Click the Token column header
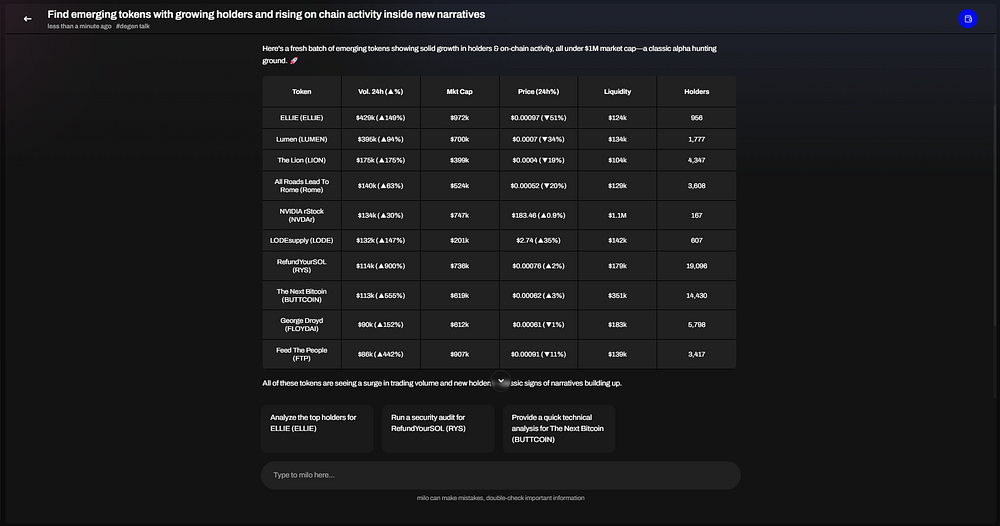The width and height of the screenshot is (1000, 526). click(301, 91)
